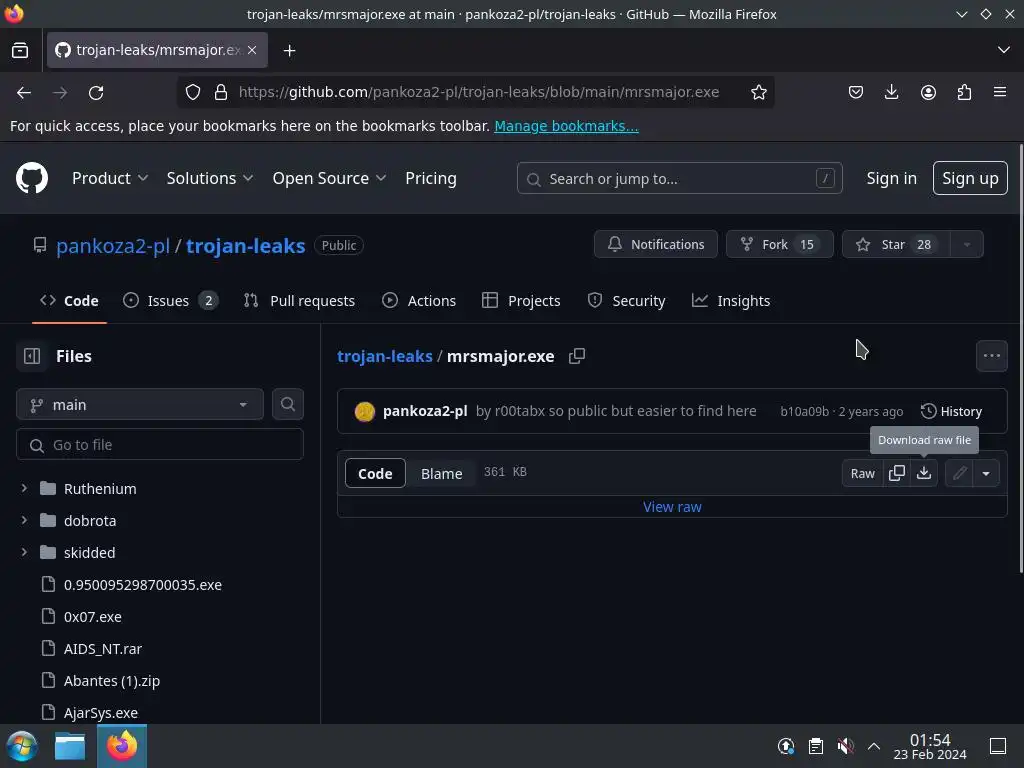Image resolution: width=1024 pixels, height=768 pixels.
Task: Open the star lists dropdown arrow
Action: coord(967,244)
